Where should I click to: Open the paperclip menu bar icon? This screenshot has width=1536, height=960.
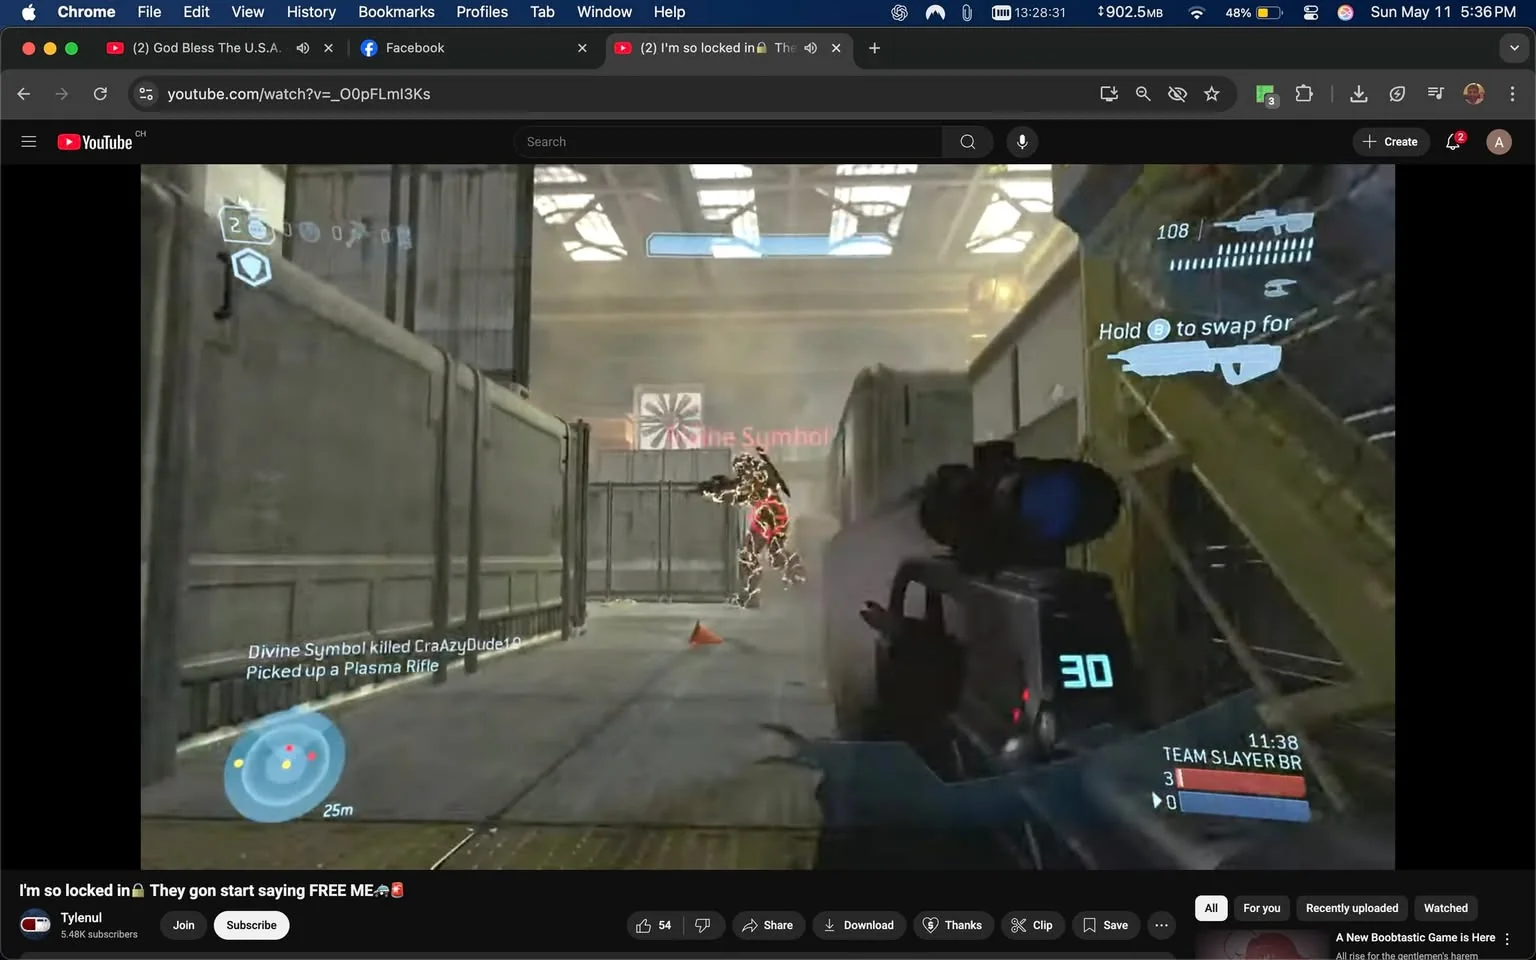click(x=966, y=12)
